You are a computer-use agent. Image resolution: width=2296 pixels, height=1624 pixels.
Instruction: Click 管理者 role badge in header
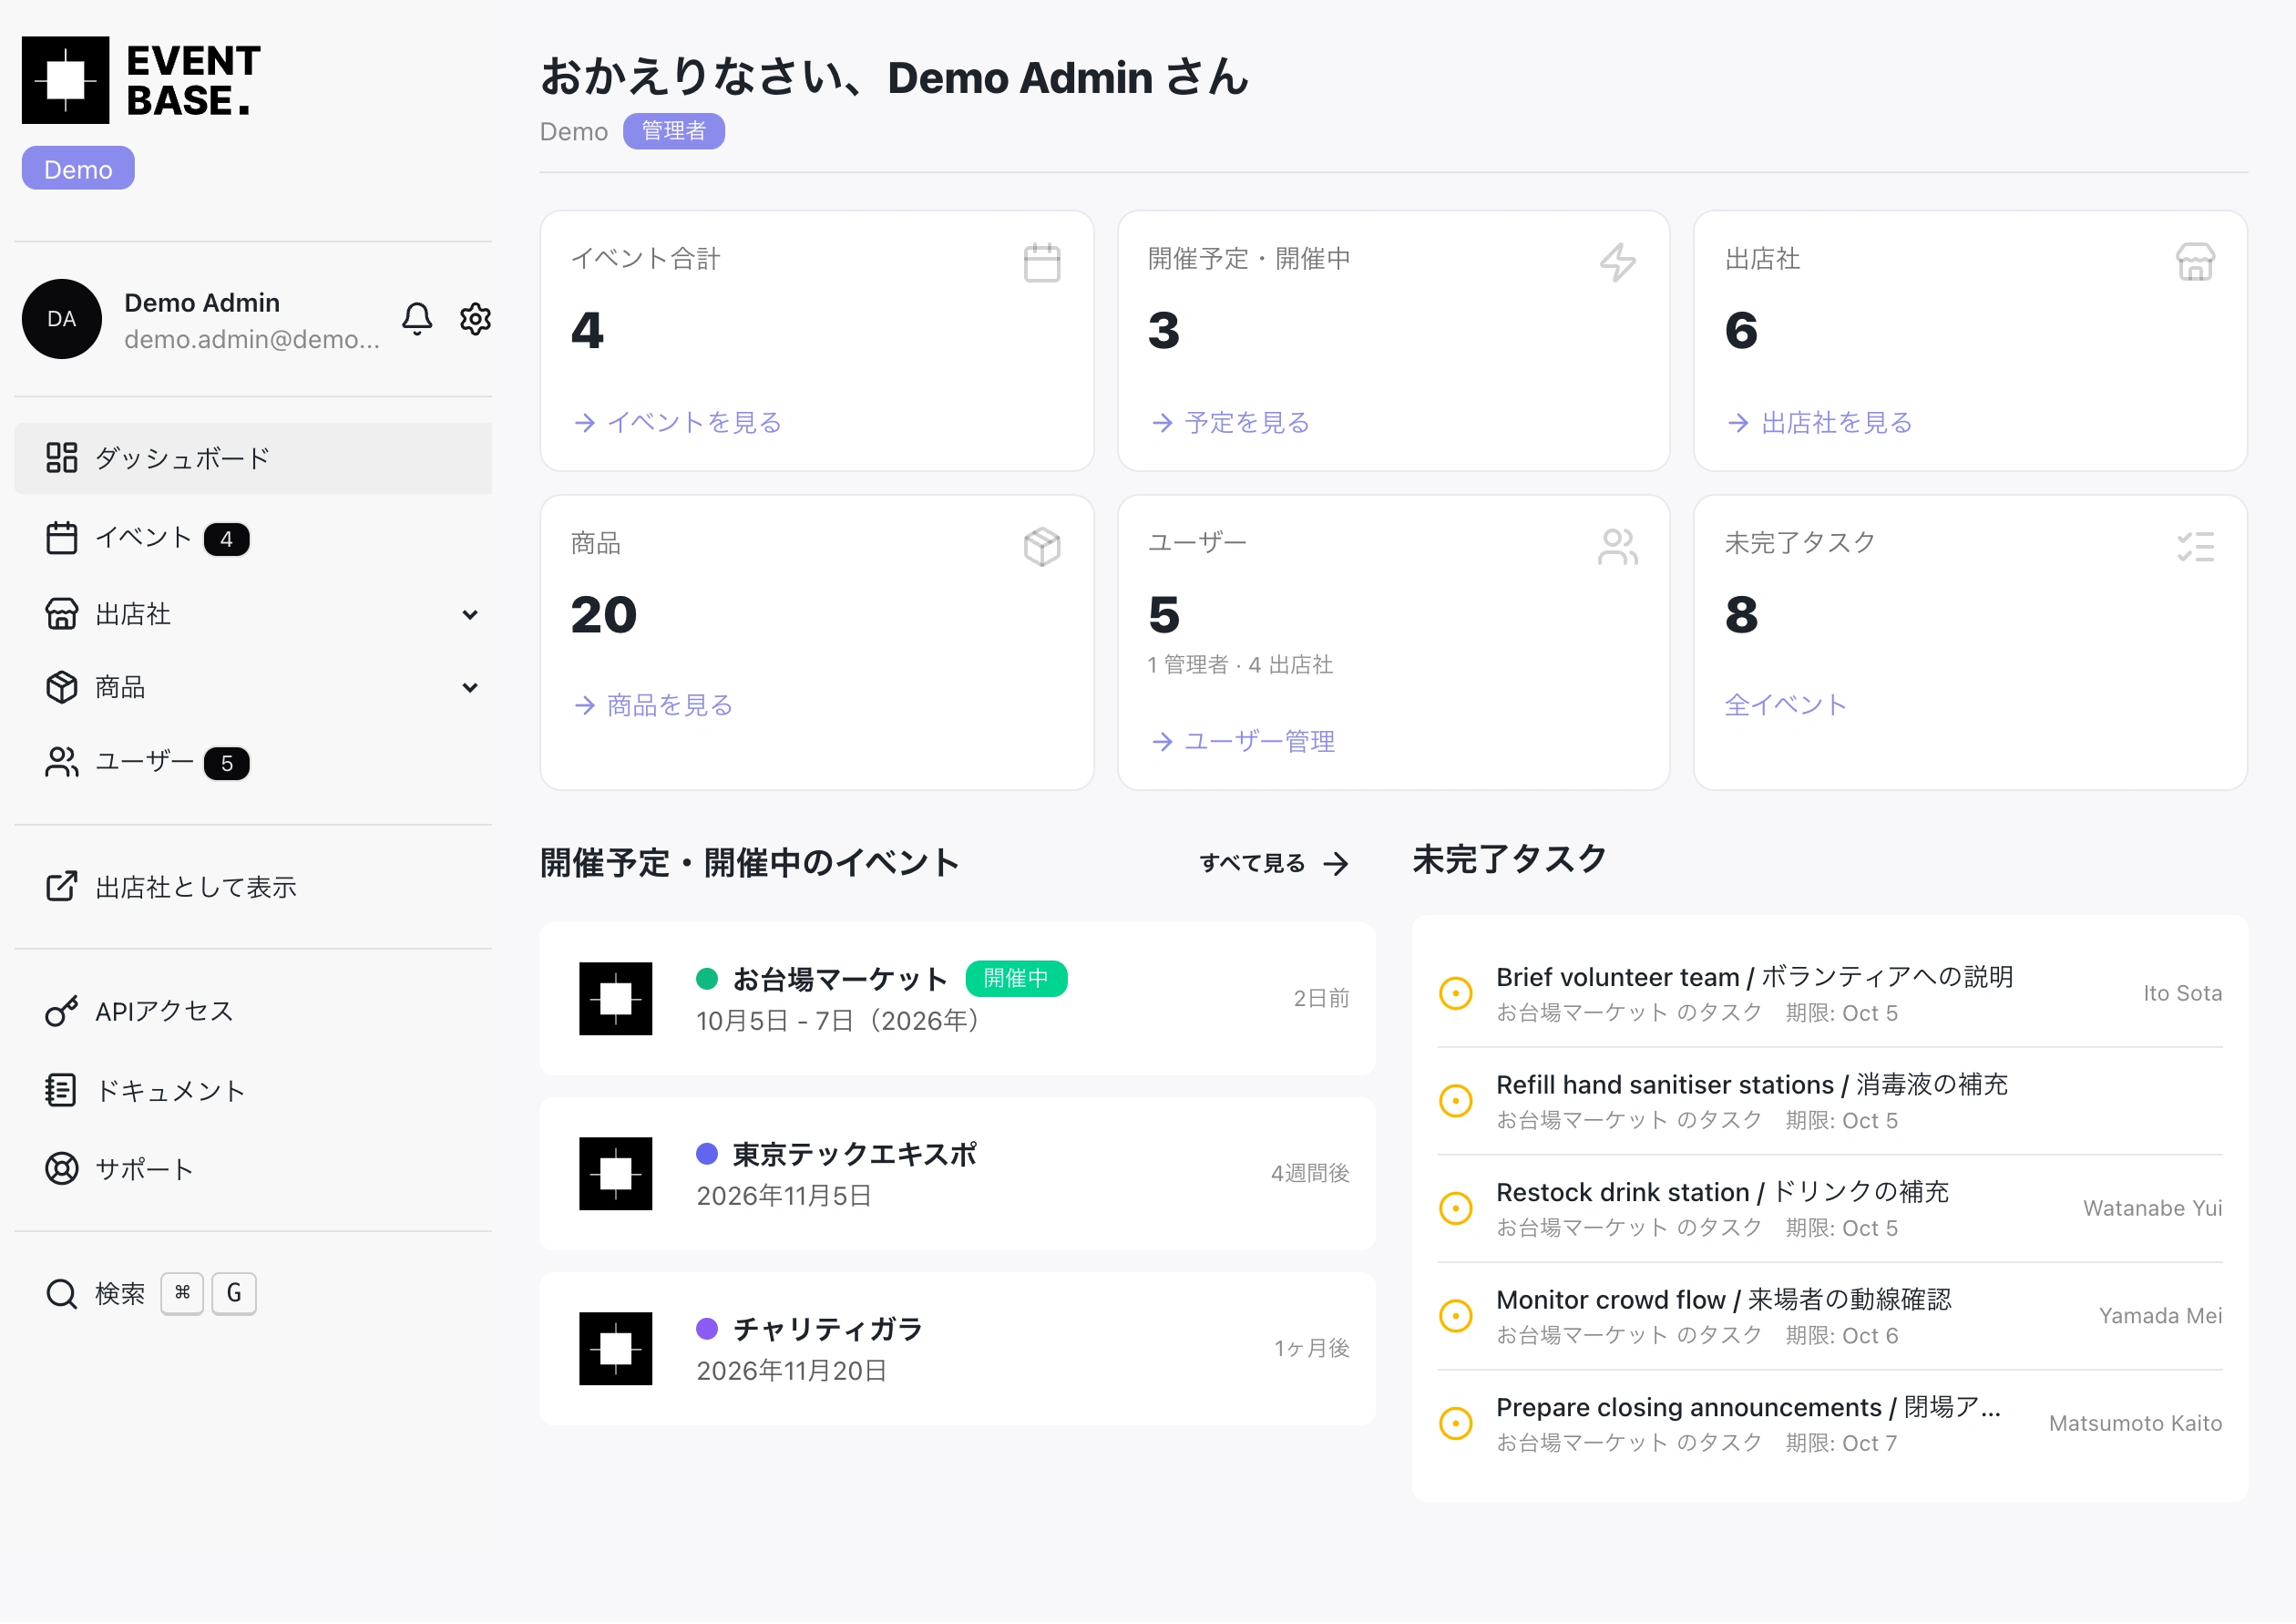(x=674, y=132)
